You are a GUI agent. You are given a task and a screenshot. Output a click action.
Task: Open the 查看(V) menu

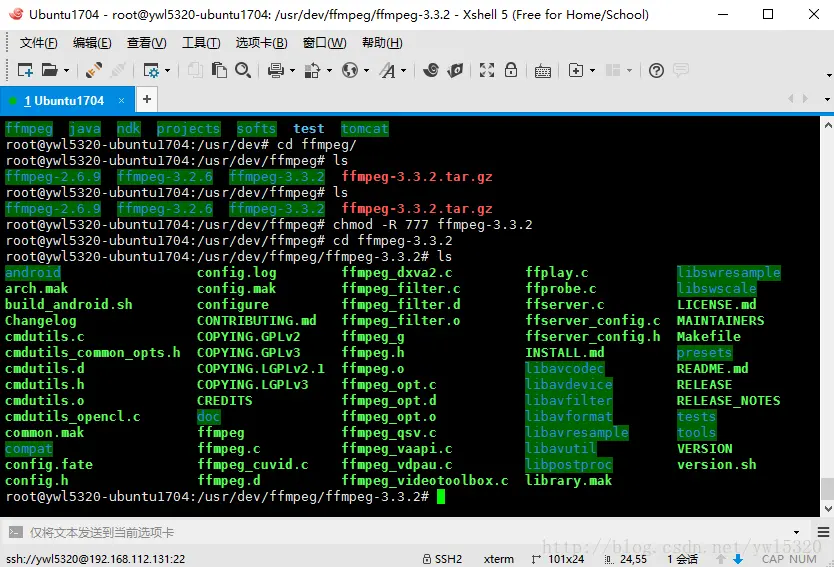click(x=146, y=43)
